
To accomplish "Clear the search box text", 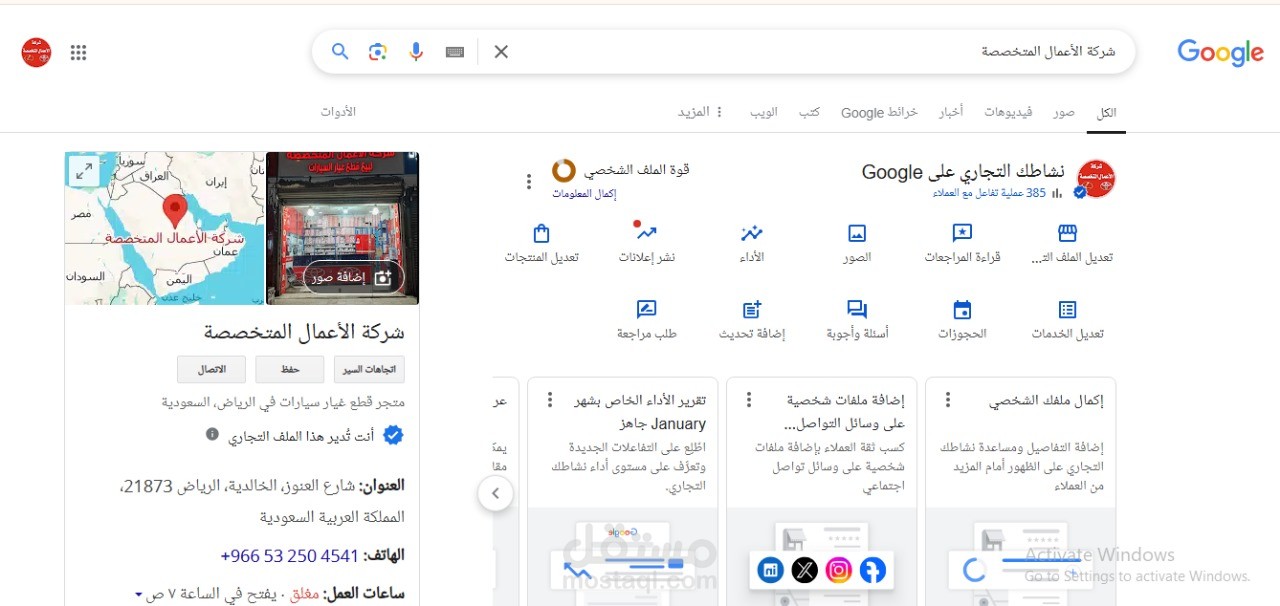I will 502,51.
